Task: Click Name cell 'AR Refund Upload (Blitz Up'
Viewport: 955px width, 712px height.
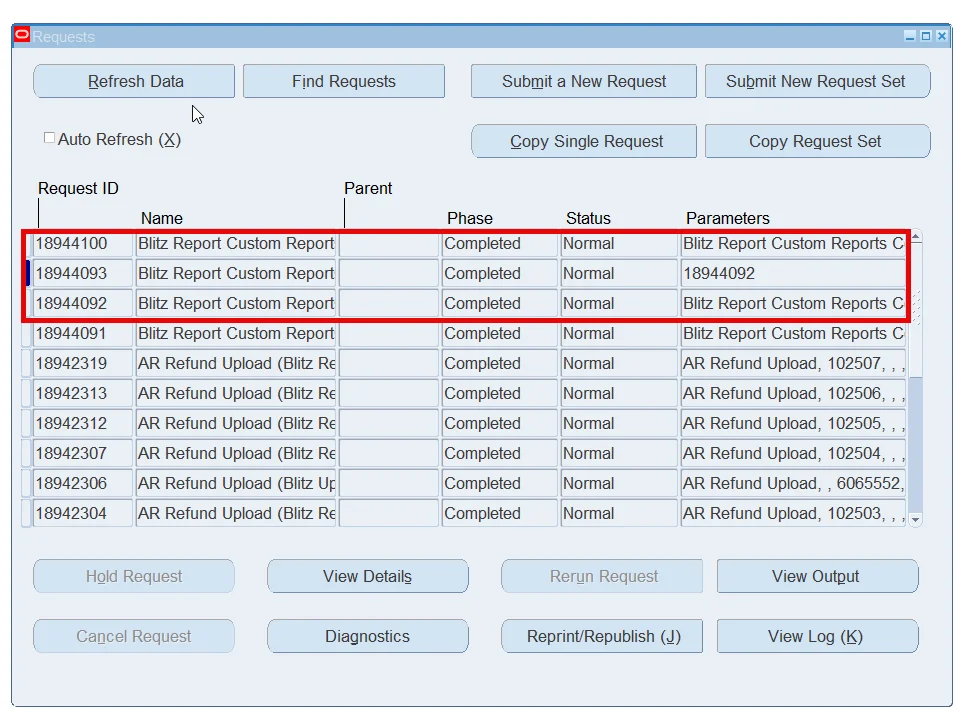Action: tap(236, 484)
